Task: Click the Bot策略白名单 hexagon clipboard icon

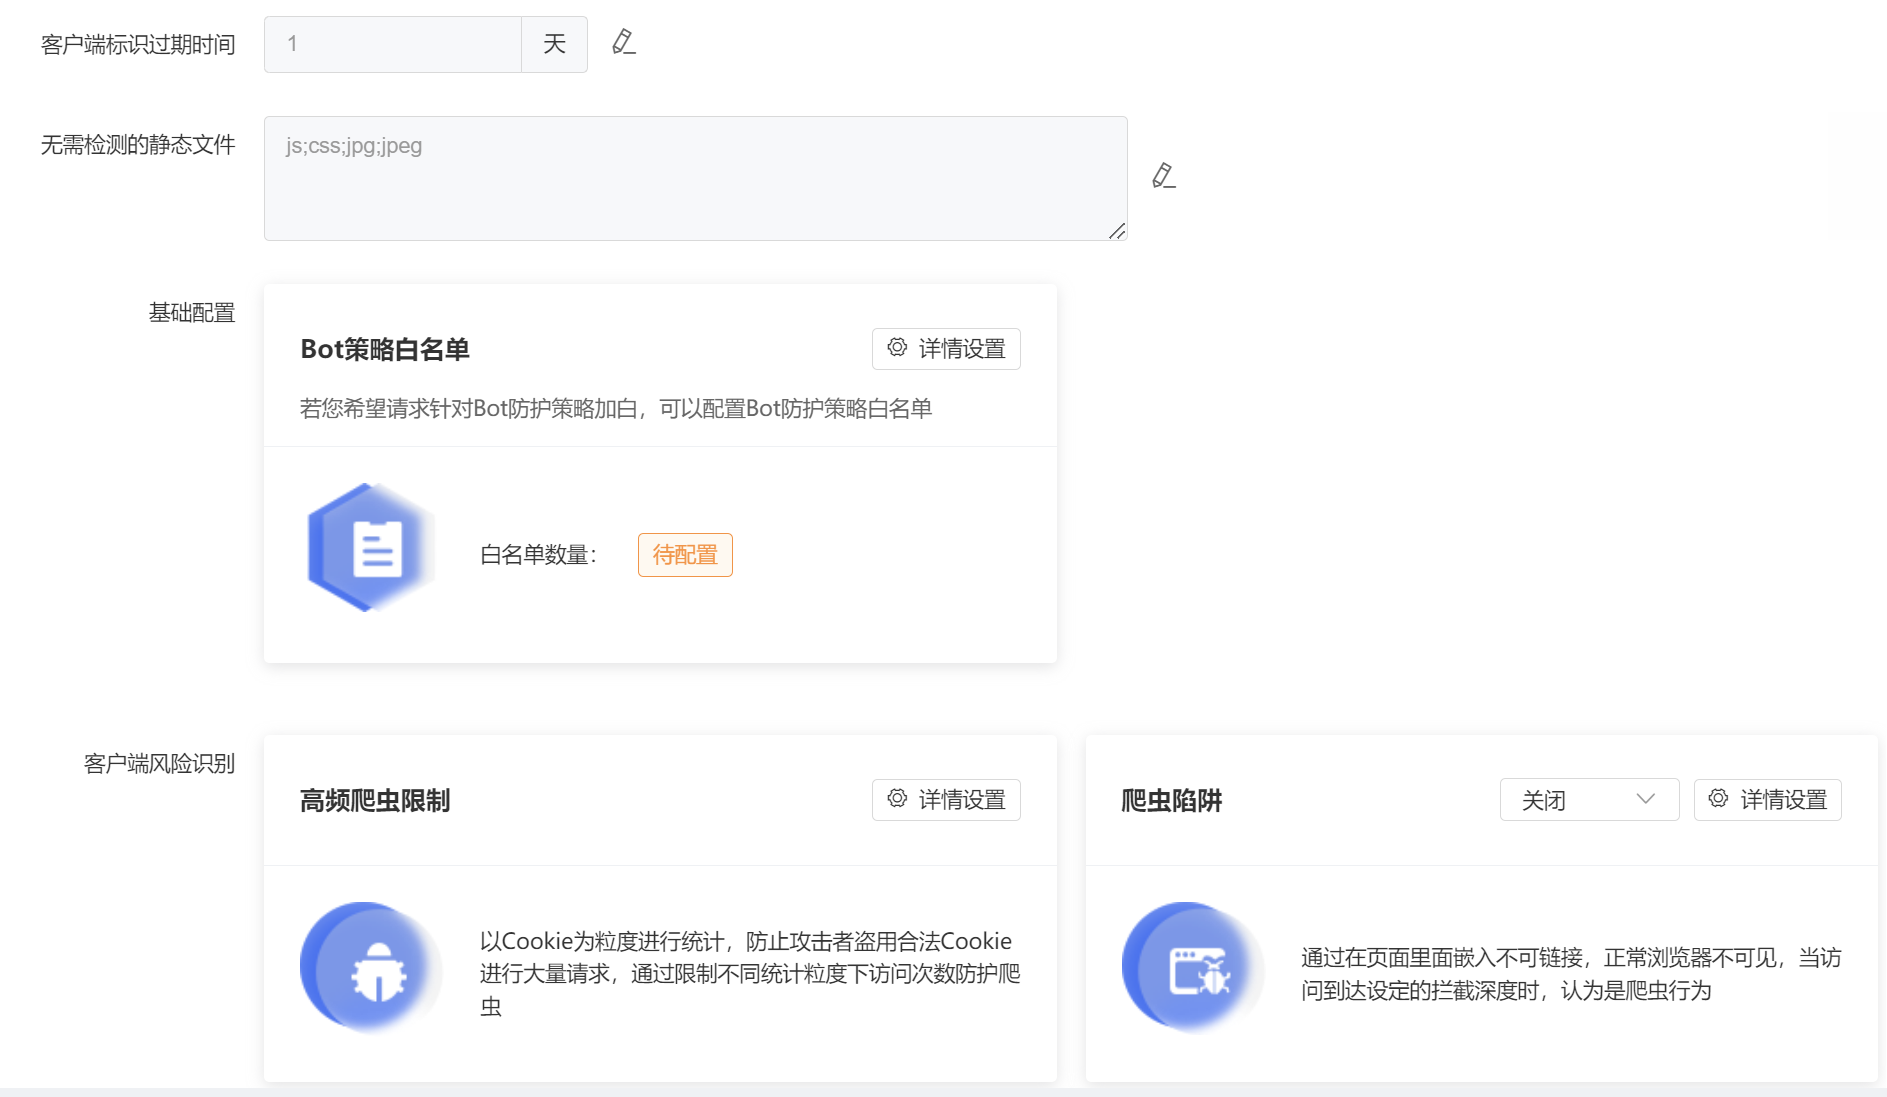Action: (371, 548)
